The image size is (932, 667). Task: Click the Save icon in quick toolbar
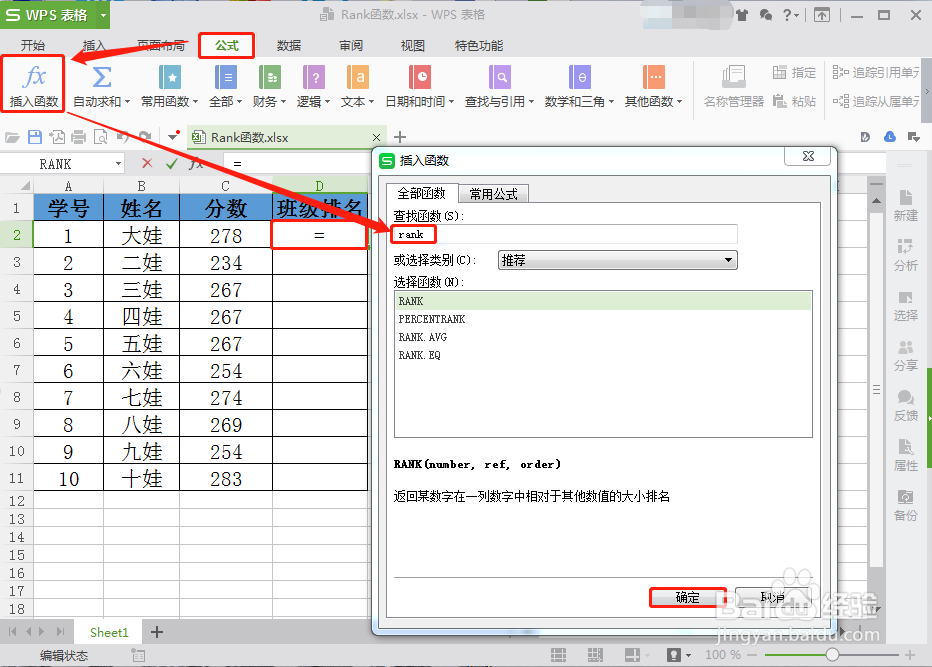point(35,137)
